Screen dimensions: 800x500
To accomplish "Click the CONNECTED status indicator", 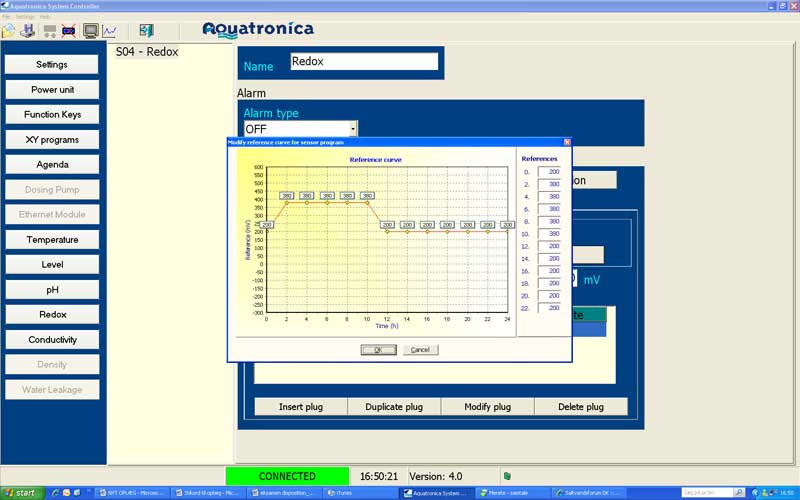I will click(287, 476).
